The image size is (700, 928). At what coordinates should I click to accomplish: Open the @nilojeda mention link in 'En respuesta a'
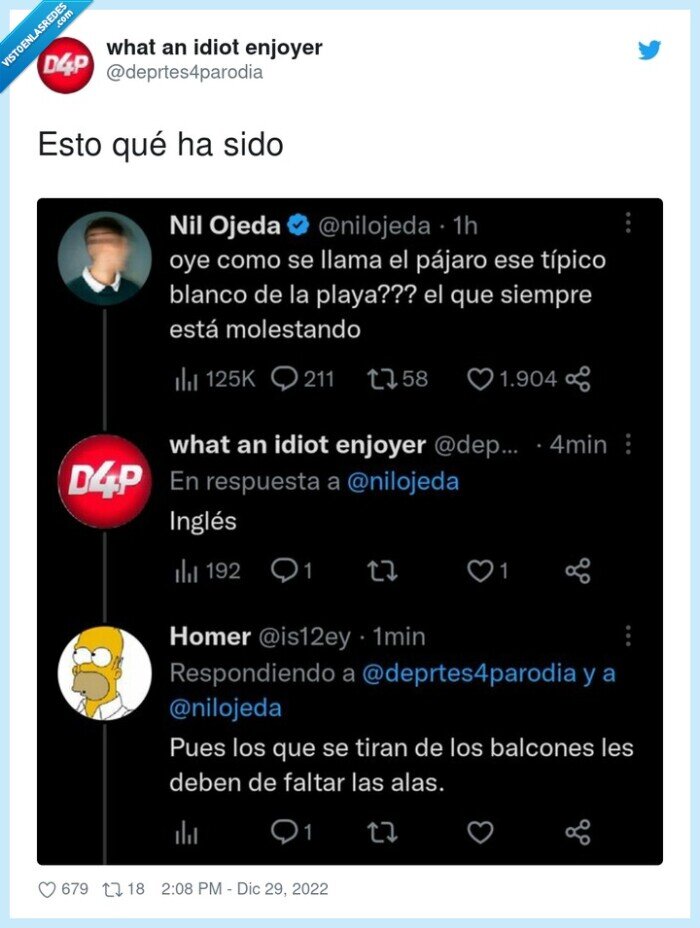(402, 481)
